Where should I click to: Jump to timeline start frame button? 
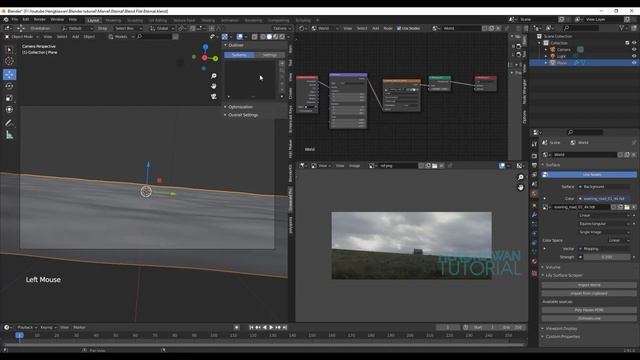[251, 327]
